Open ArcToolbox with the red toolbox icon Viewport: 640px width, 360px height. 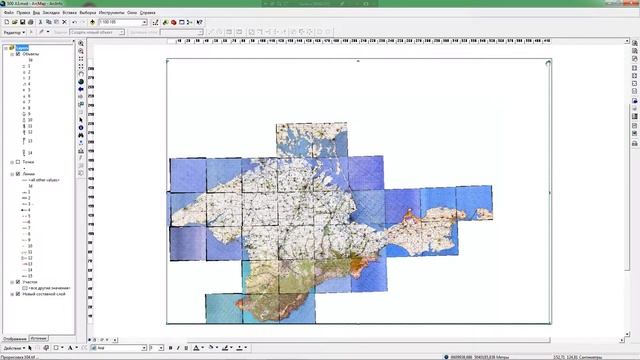click(x=173, y=22)
